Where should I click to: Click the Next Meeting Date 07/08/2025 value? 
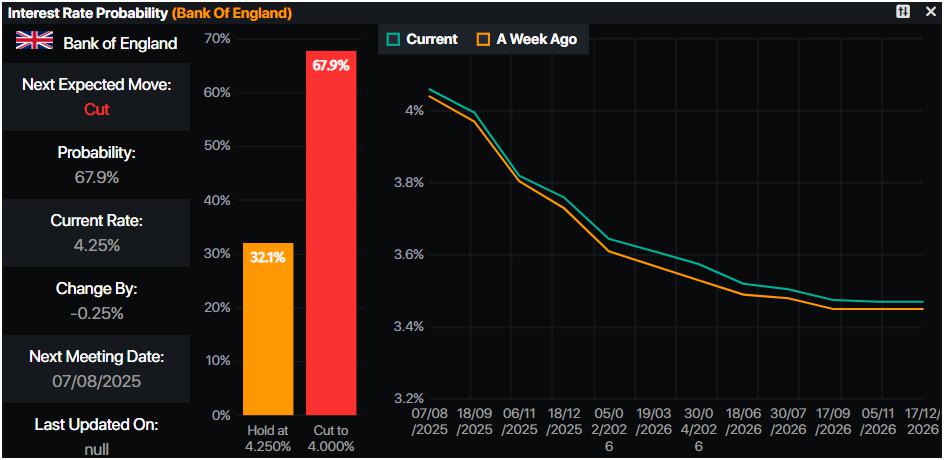click(96, 382)
